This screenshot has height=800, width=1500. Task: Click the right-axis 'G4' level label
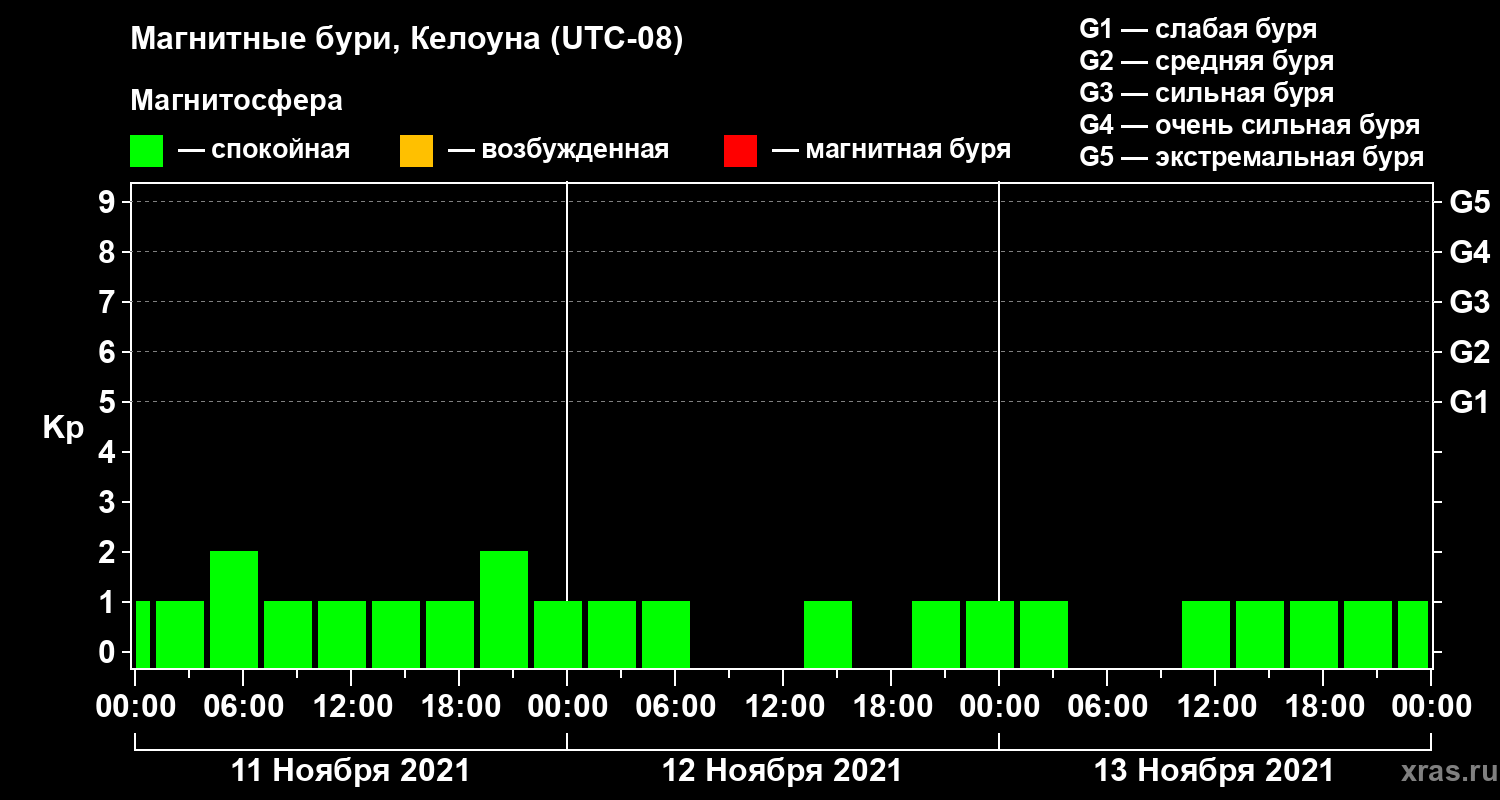click(x=1469, y=252)
